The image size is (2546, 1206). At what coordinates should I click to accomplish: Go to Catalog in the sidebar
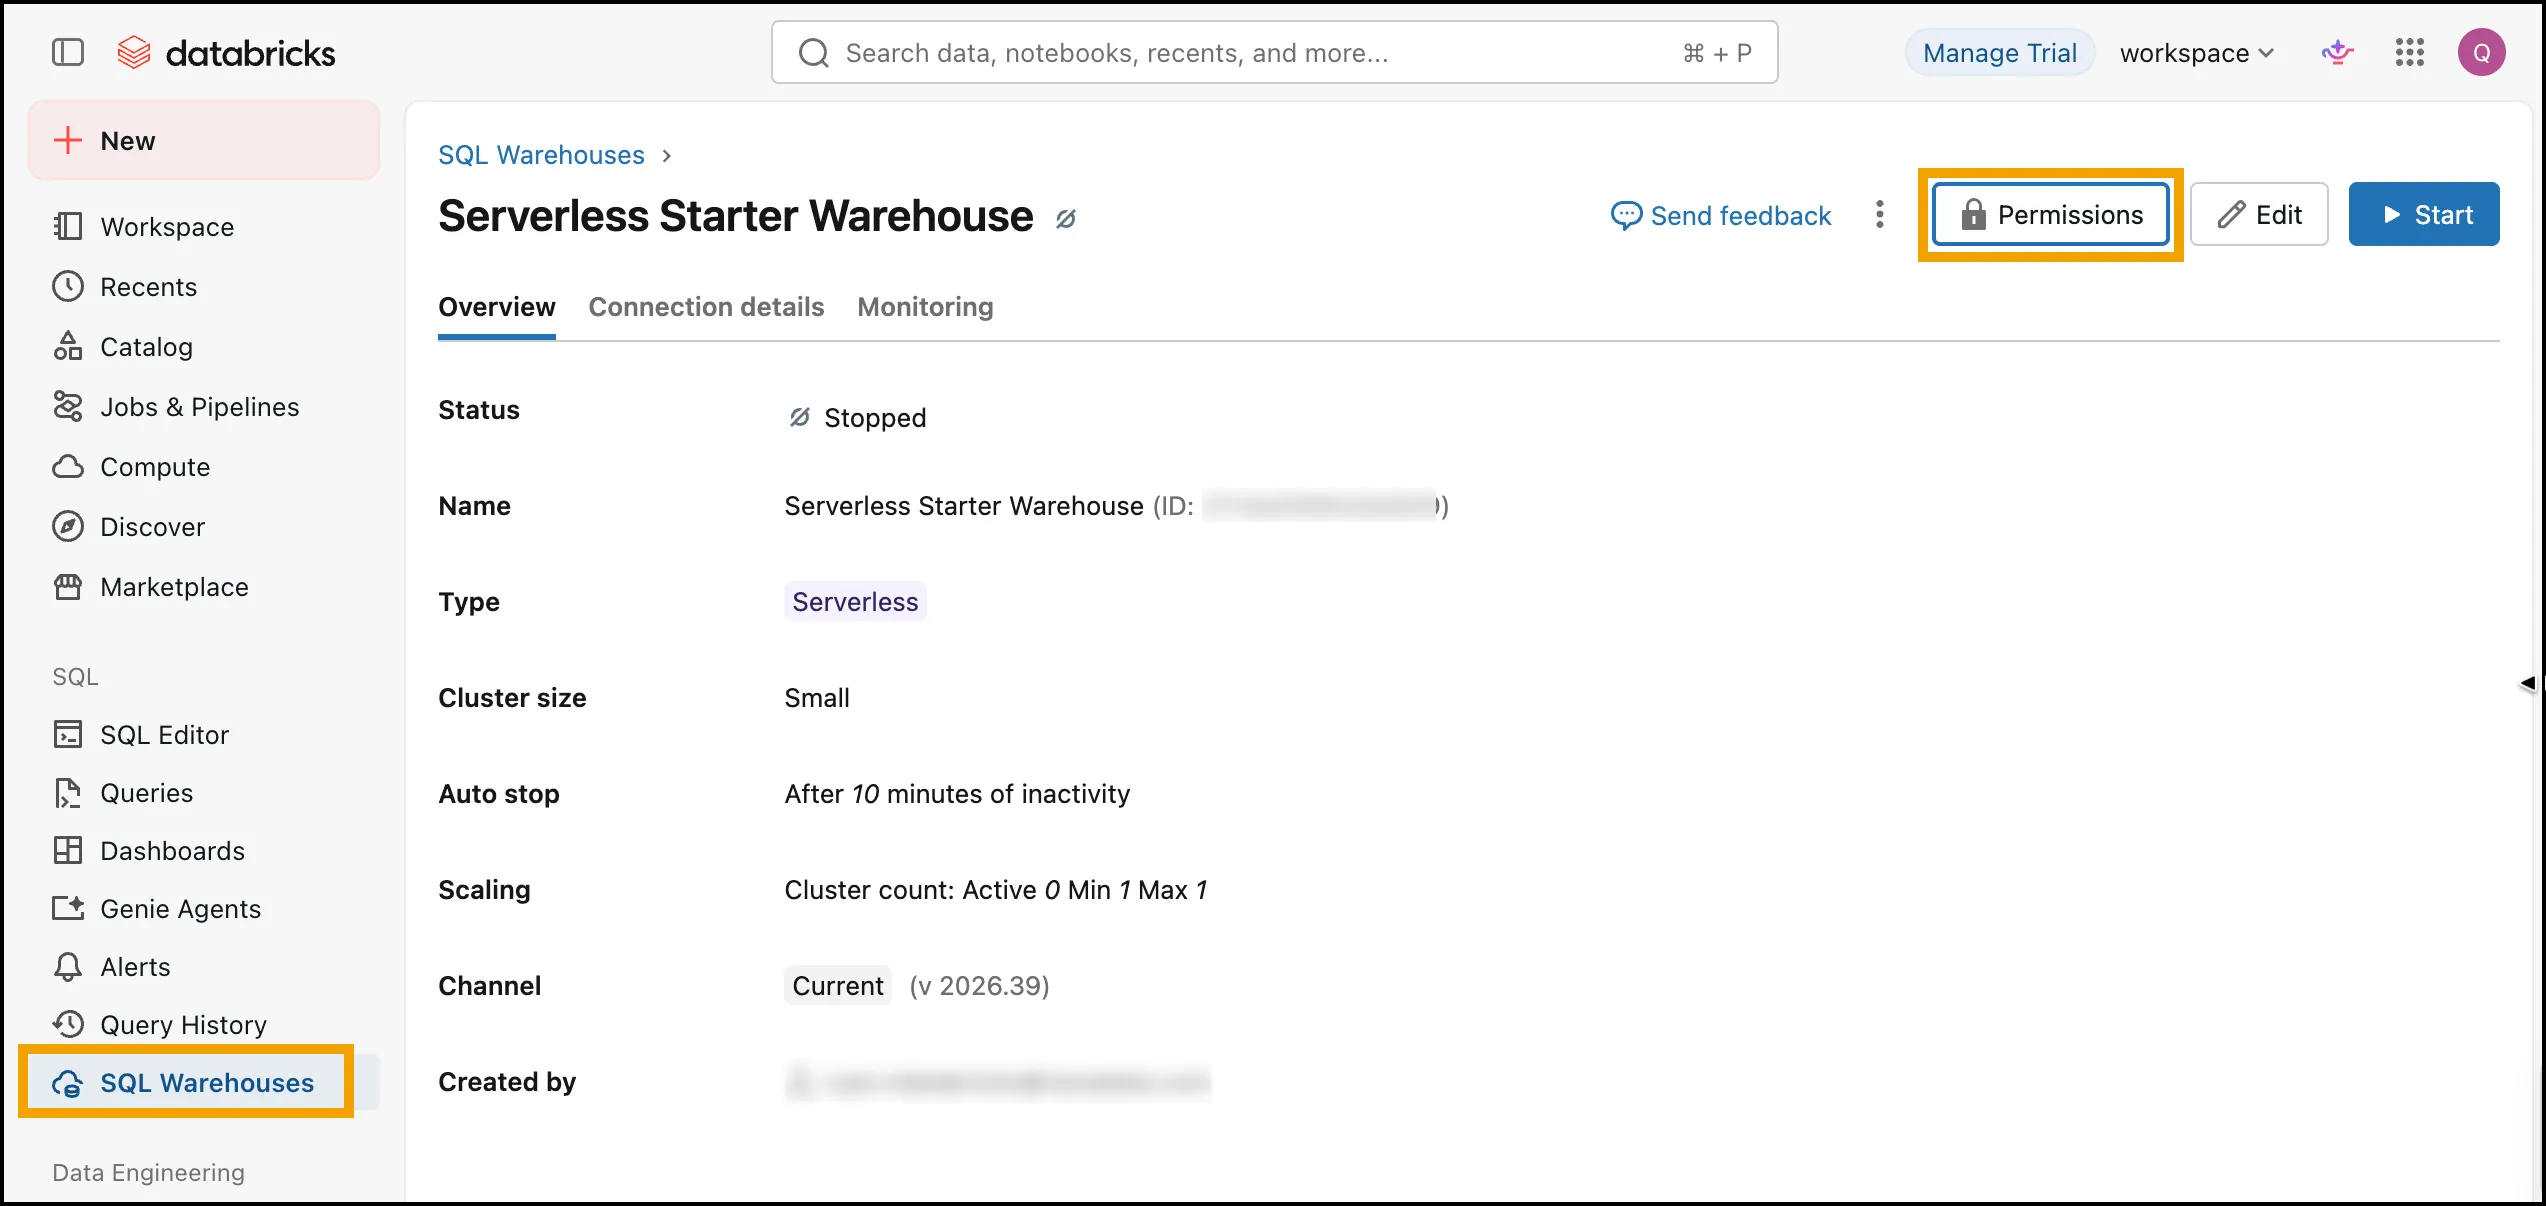point(204,347)
